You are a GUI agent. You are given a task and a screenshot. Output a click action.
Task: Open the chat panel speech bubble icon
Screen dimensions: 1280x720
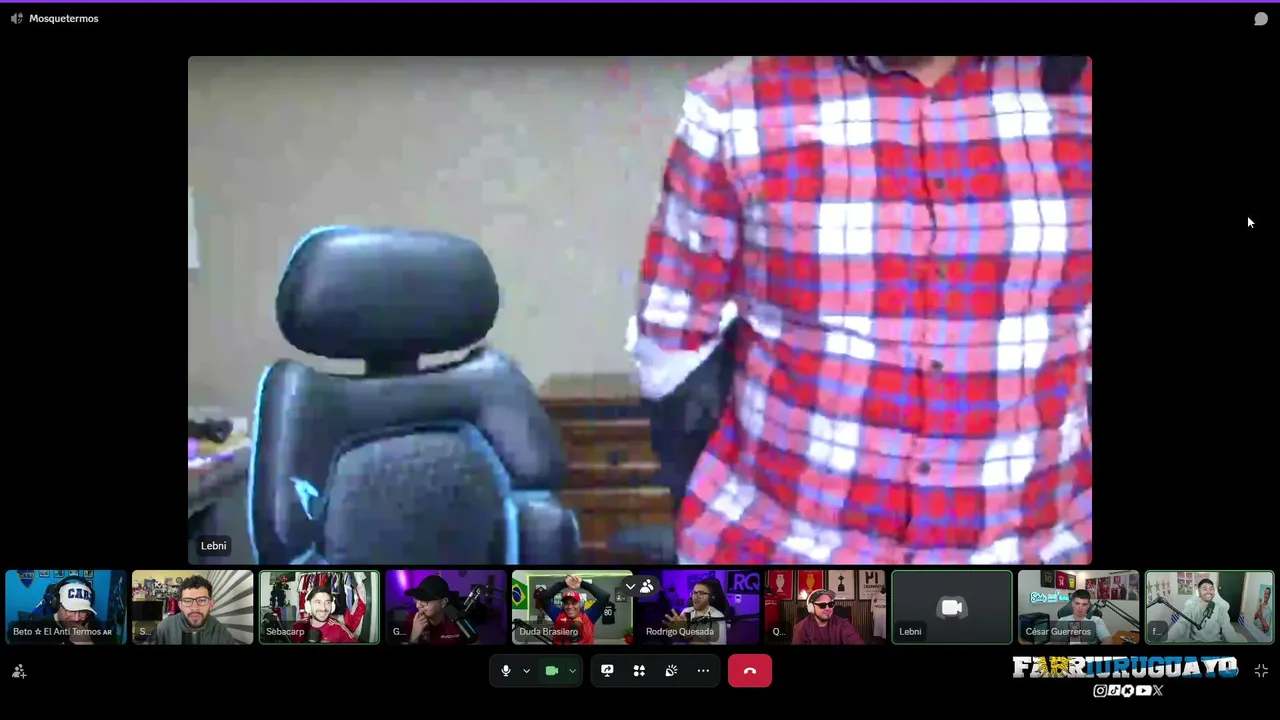pyautogui.click(x=1261, y=19)
